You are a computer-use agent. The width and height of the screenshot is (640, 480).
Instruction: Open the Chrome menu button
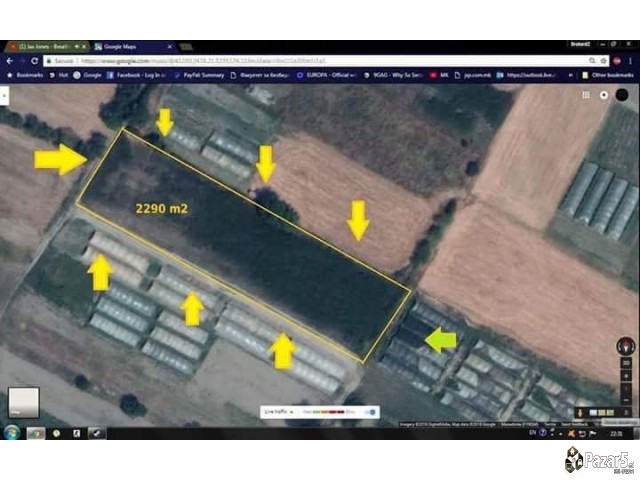click(632, 60)
